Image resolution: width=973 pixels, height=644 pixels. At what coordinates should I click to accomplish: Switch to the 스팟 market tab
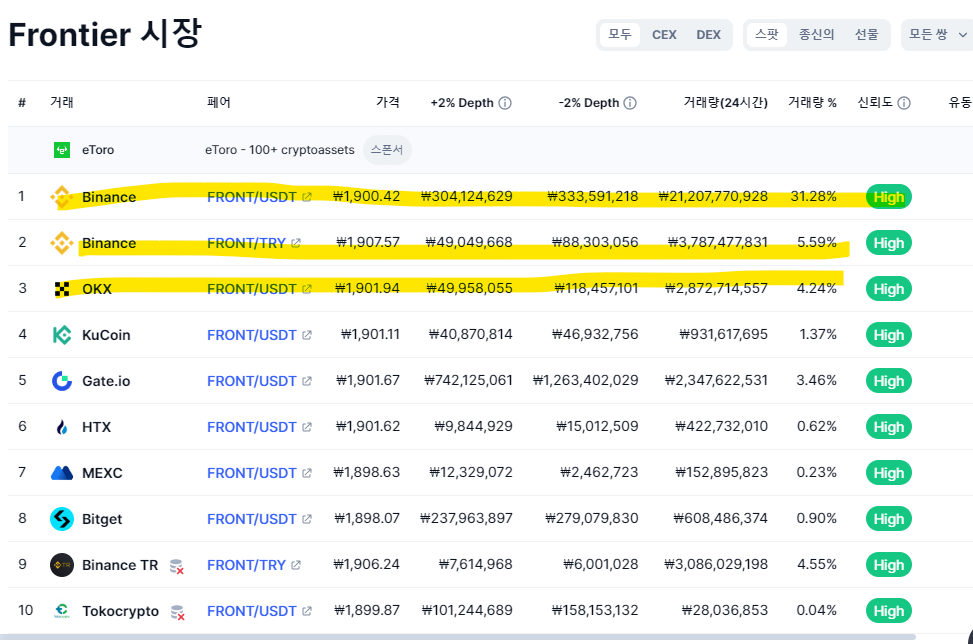[x=766, y=35]
